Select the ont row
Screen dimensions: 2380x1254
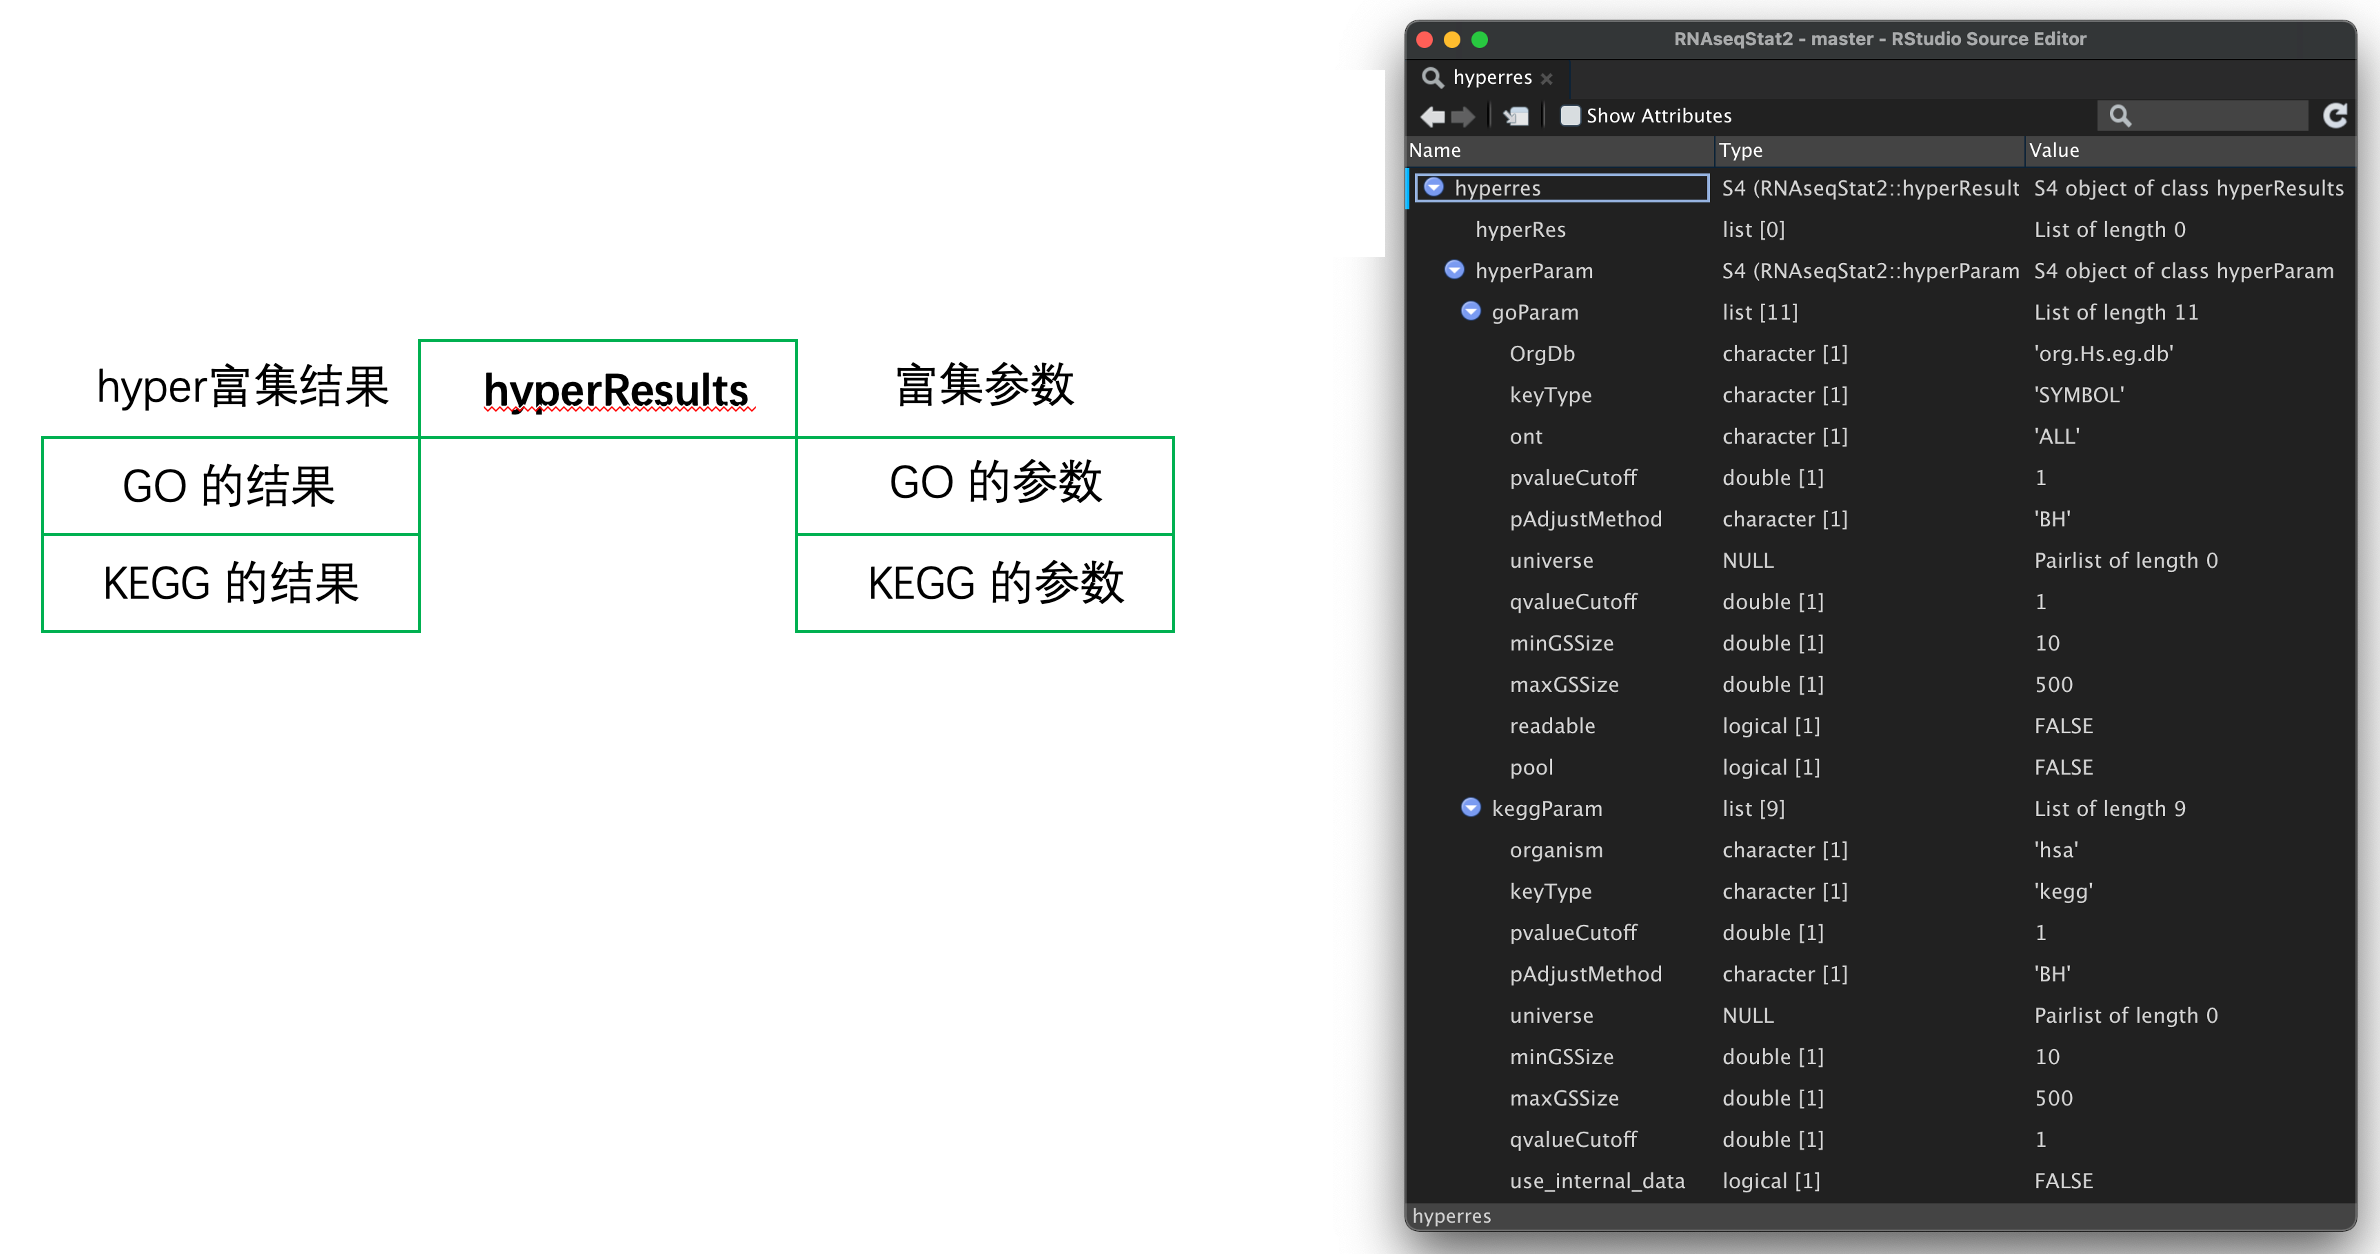coord(1881,436)
